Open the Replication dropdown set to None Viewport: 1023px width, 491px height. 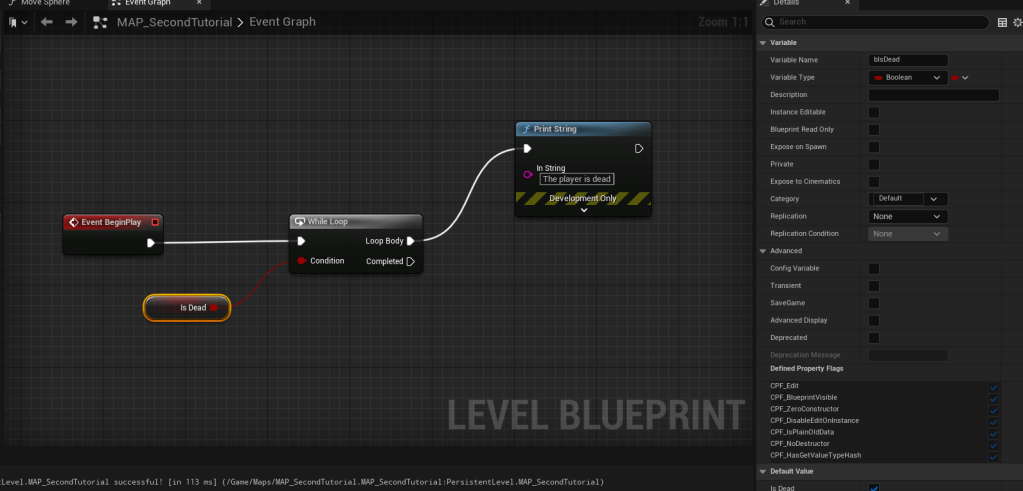coord(908,216)
